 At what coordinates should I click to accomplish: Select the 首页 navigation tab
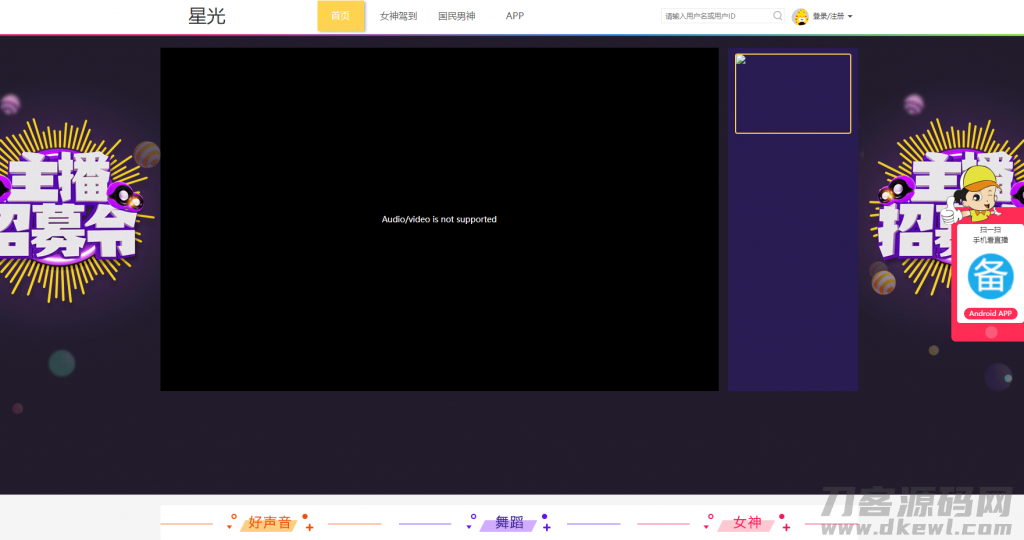point(341,16)
